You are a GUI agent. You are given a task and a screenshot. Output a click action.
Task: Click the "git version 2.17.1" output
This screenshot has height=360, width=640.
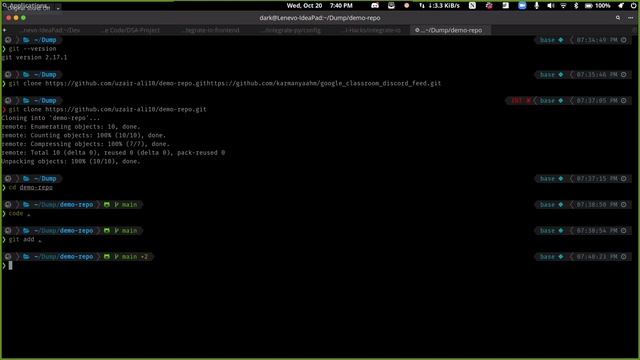[x=34, y=57]
